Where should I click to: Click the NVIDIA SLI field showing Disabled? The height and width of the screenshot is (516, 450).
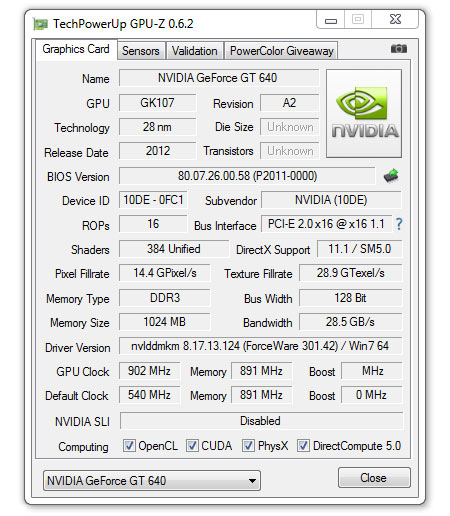[x=261, y=421]
